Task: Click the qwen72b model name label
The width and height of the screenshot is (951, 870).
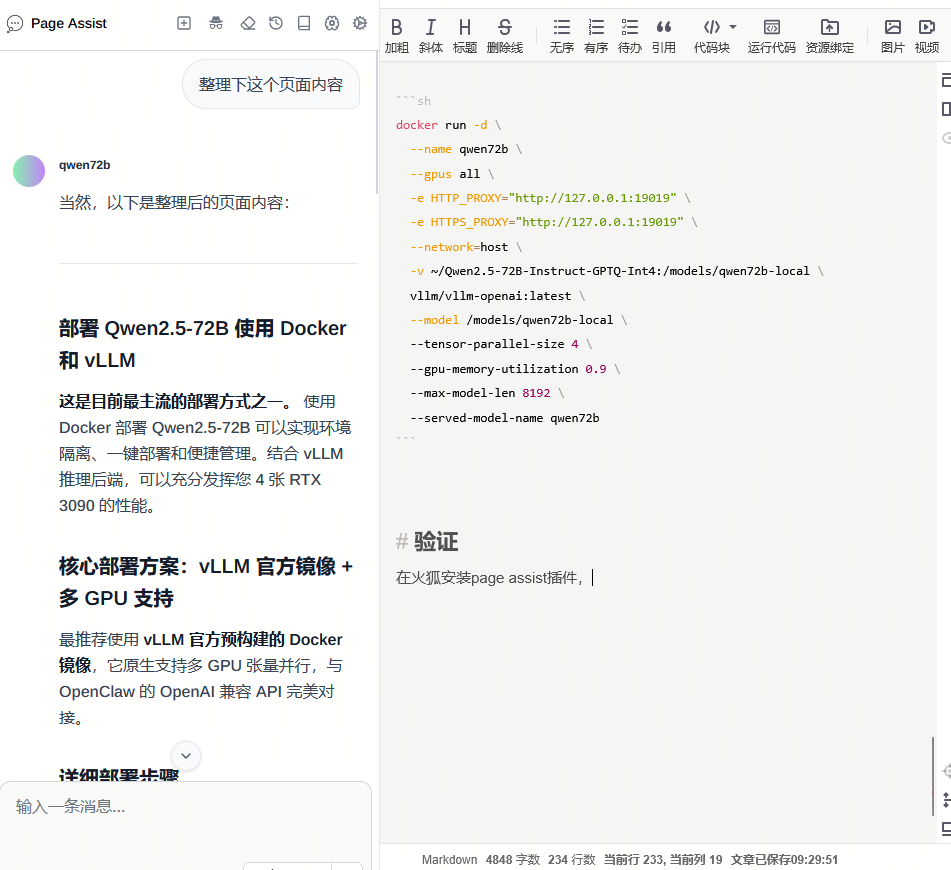Action: coord(84,165)
